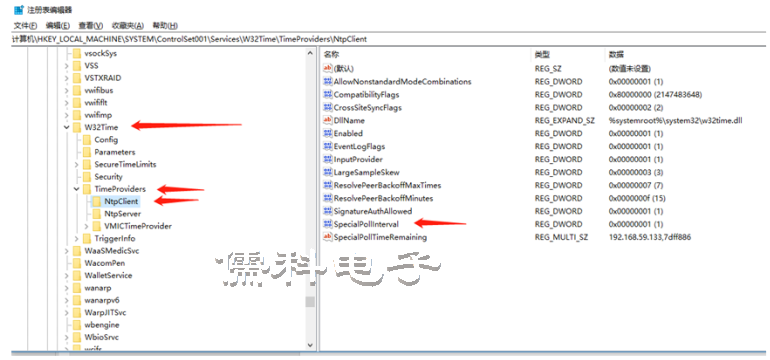
Task: Click the registry path address bar
Action: (388, 39)
